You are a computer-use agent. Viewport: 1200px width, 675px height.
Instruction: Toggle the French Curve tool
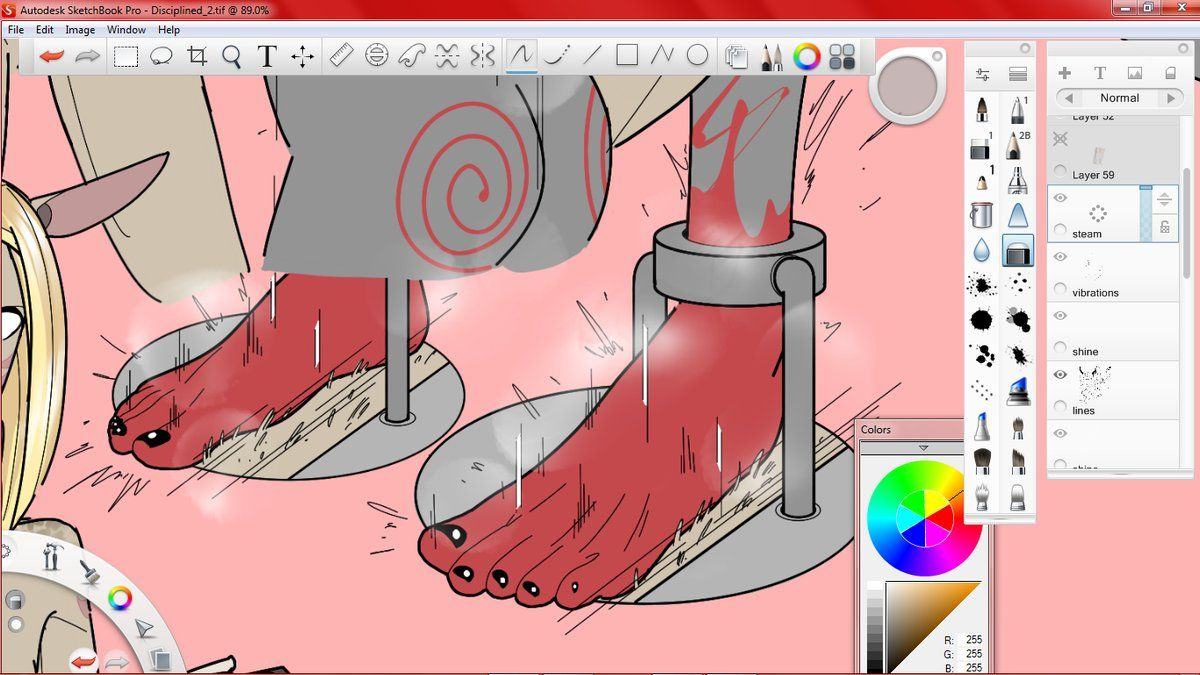coord(412,55)
